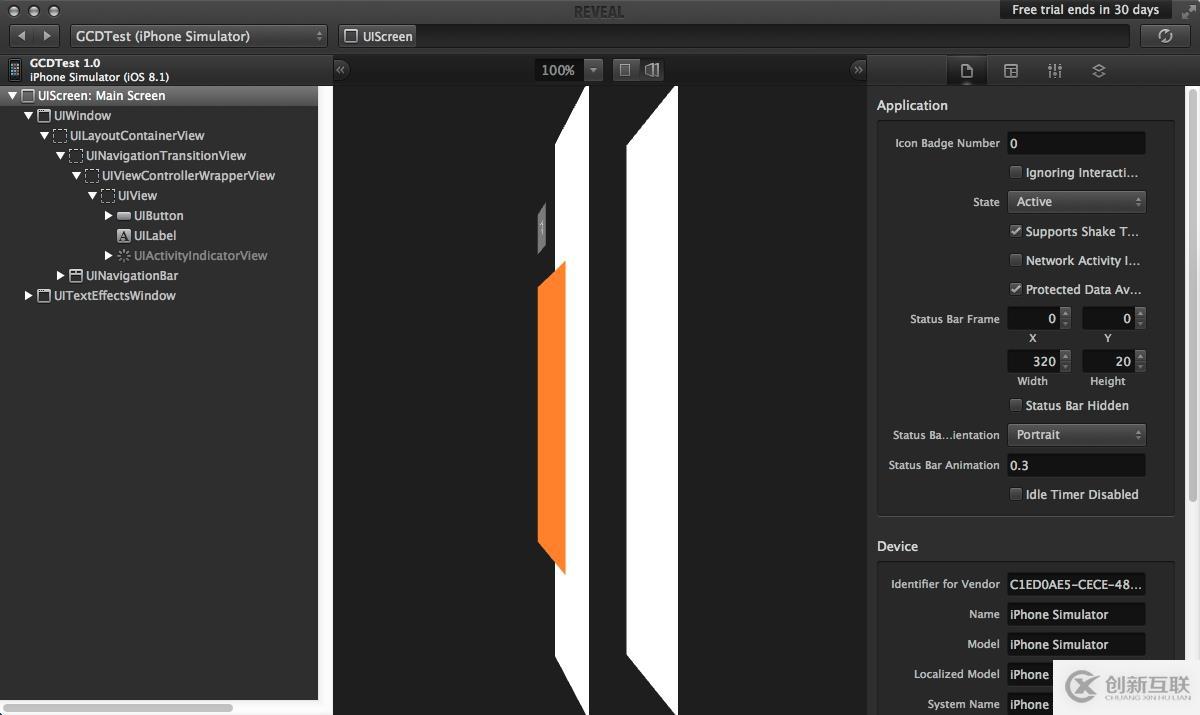
Task: Expand the UIButton disclosure triangle
Action: [108, 216]
